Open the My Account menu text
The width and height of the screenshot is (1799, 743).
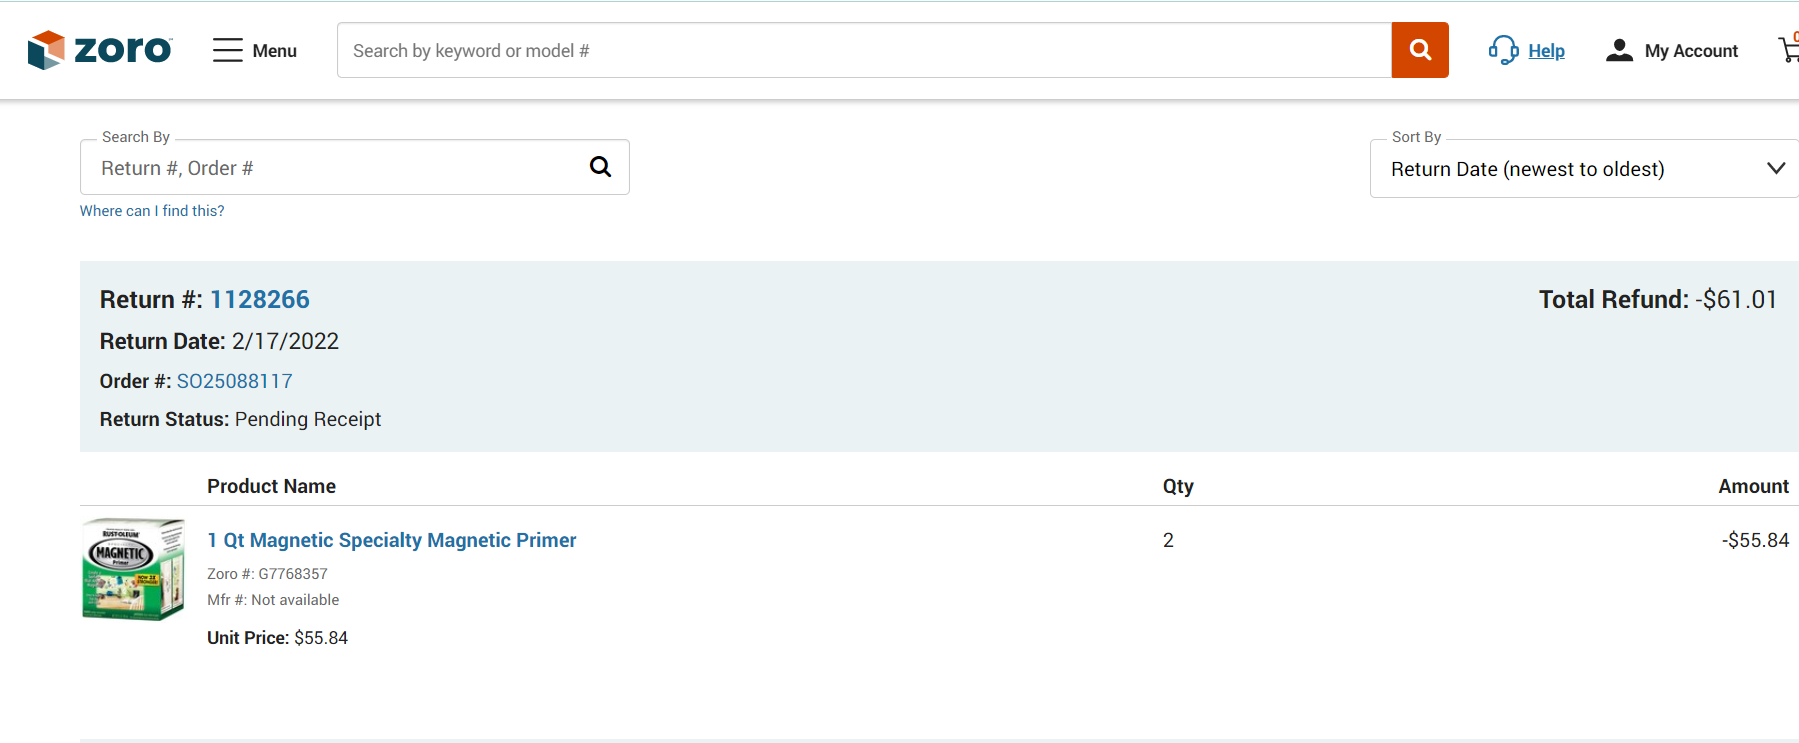pyautogui.click(x=1691, y=51)
